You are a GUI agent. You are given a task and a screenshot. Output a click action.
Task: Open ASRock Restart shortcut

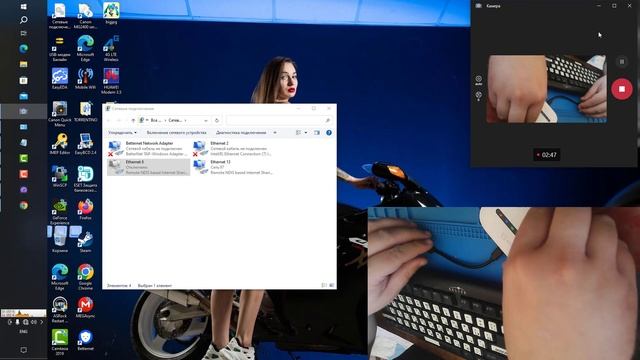(x=60, y=310)
